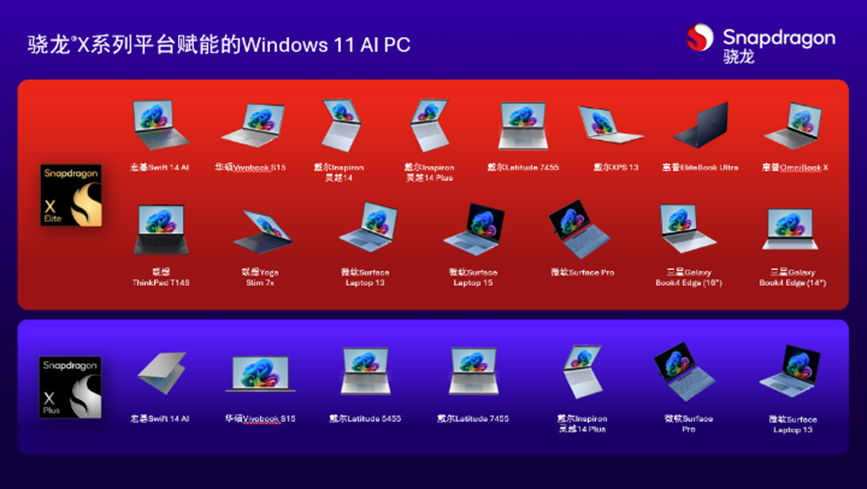Click the 联想Yoga Slim 7x label
The width and height of the screenshot is (867, 489).
coord(260,277)
